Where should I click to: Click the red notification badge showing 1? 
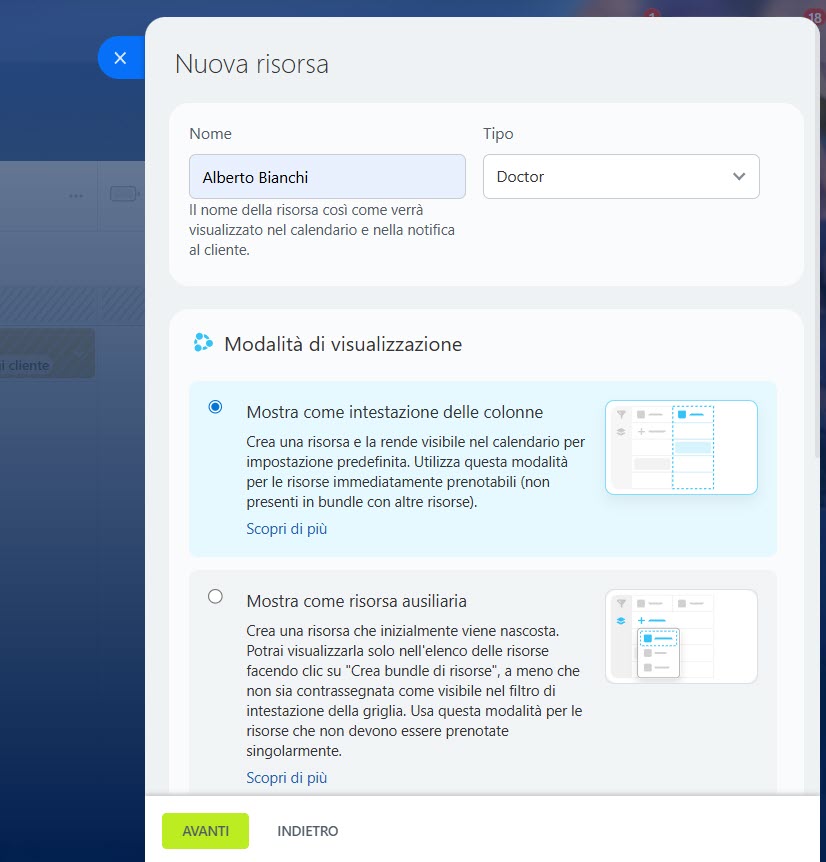tap(652, 16)
